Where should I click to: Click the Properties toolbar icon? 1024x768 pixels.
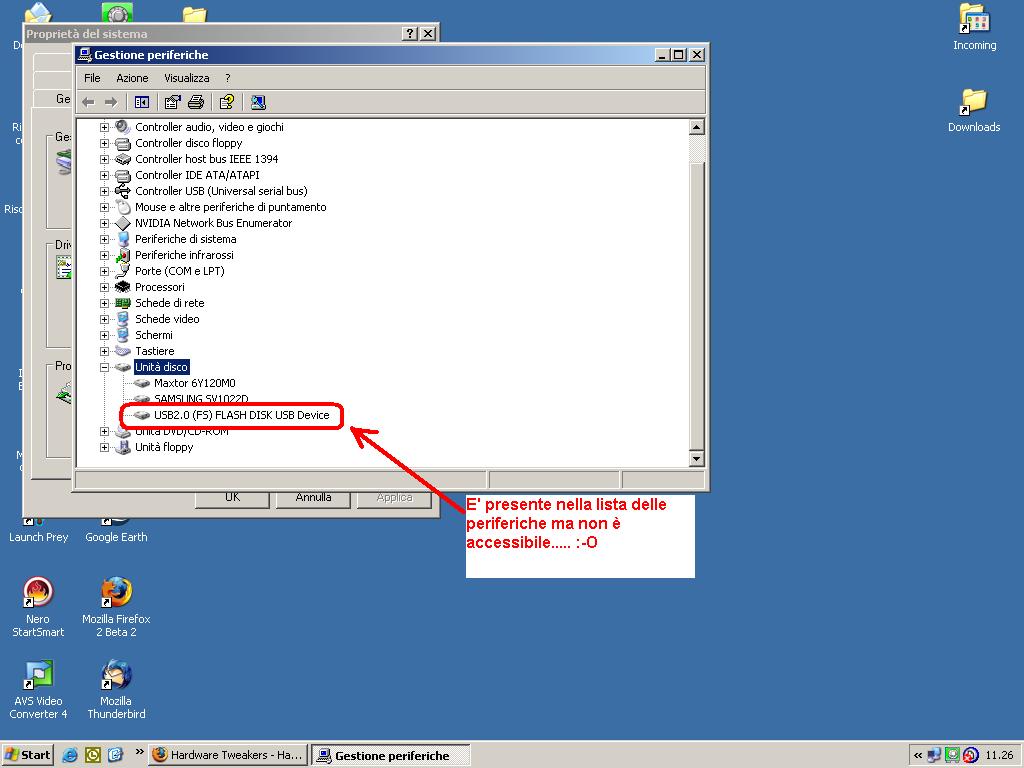173,102
